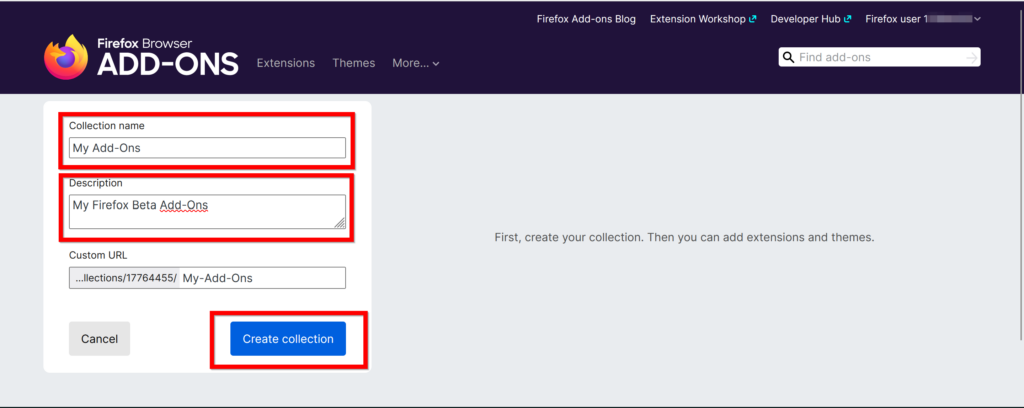Click the ADD-ONS wordmark in header
This screenshot has width=1024, height=408.
pyautogui.click(x=167, y=65)
